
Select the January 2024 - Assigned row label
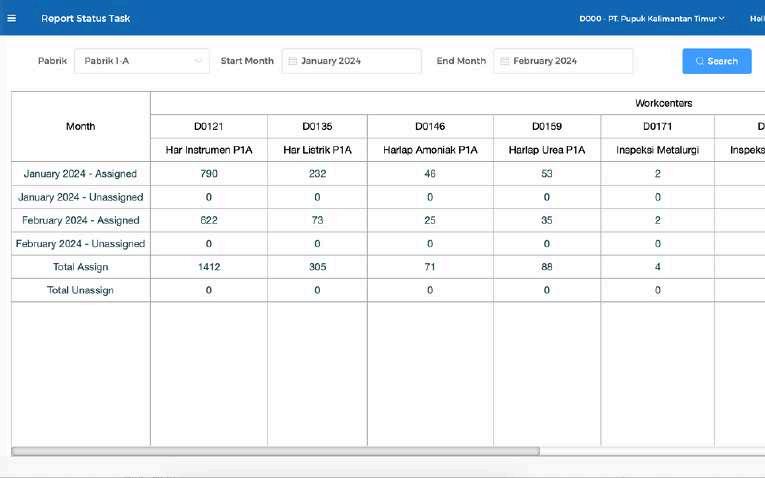coord(81,174)
